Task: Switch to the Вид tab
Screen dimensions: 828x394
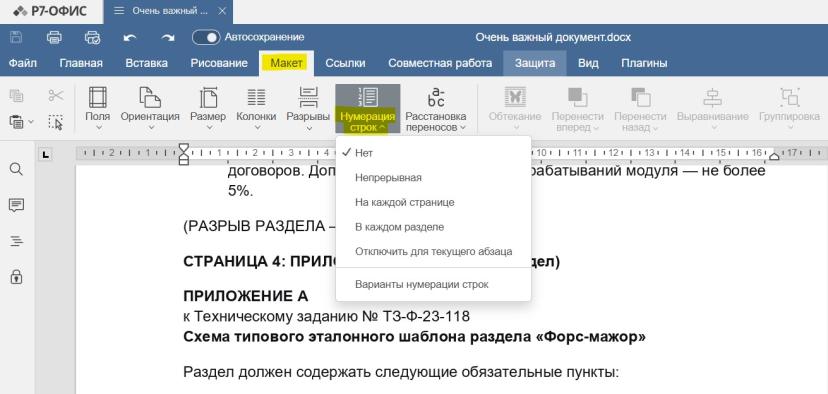Action: coord(588,63)
